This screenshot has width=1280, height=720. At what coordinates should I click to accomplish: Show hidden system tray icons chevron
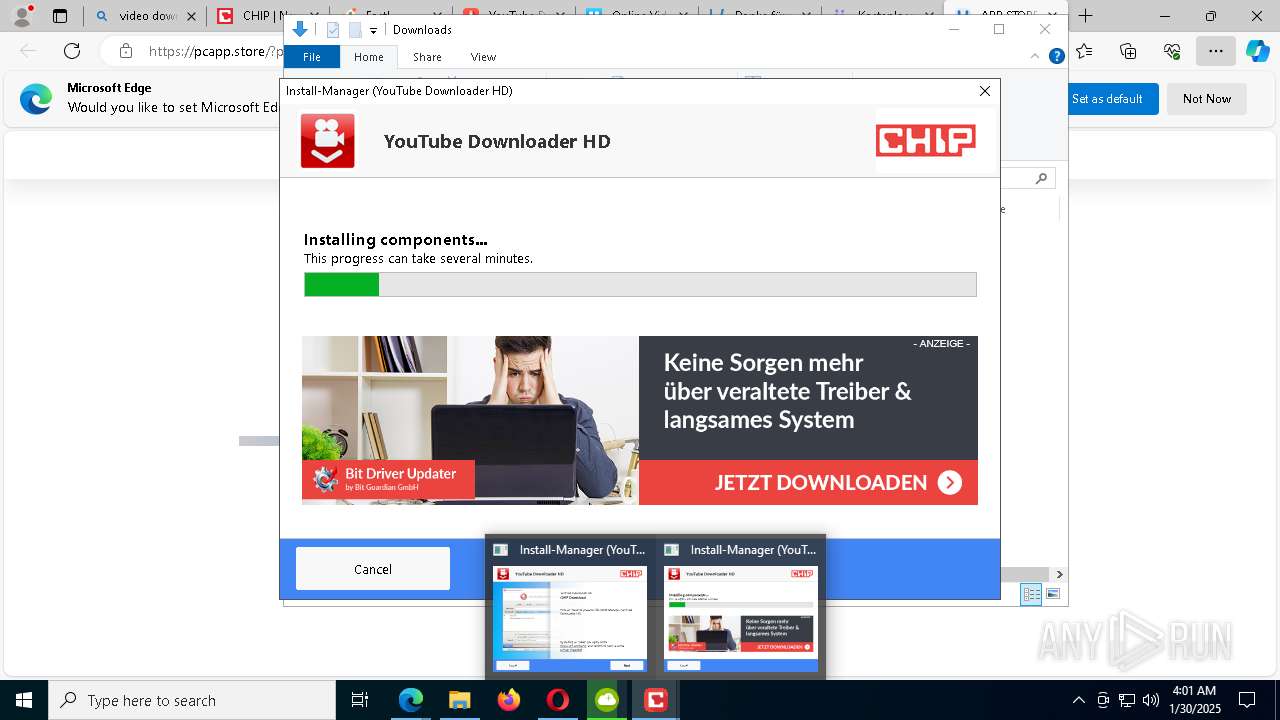pyautogui.click(x=1078, y=700)
